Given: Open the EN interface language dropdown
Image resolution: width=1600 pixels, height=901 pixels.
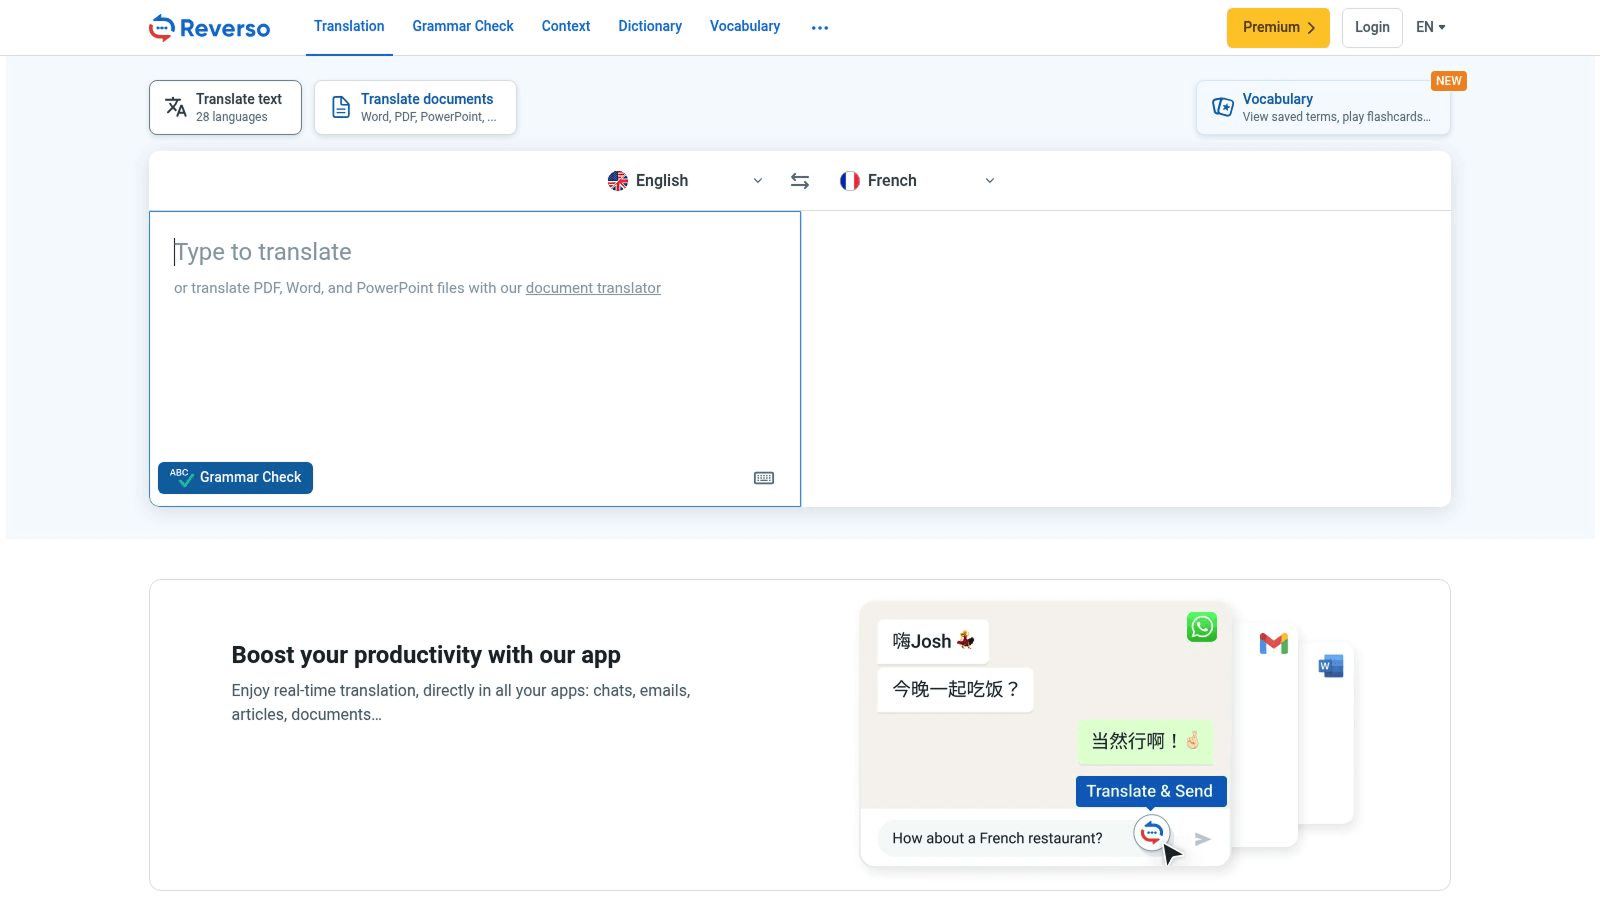Looking at the screenshot, I should (x=1431, y=27).
